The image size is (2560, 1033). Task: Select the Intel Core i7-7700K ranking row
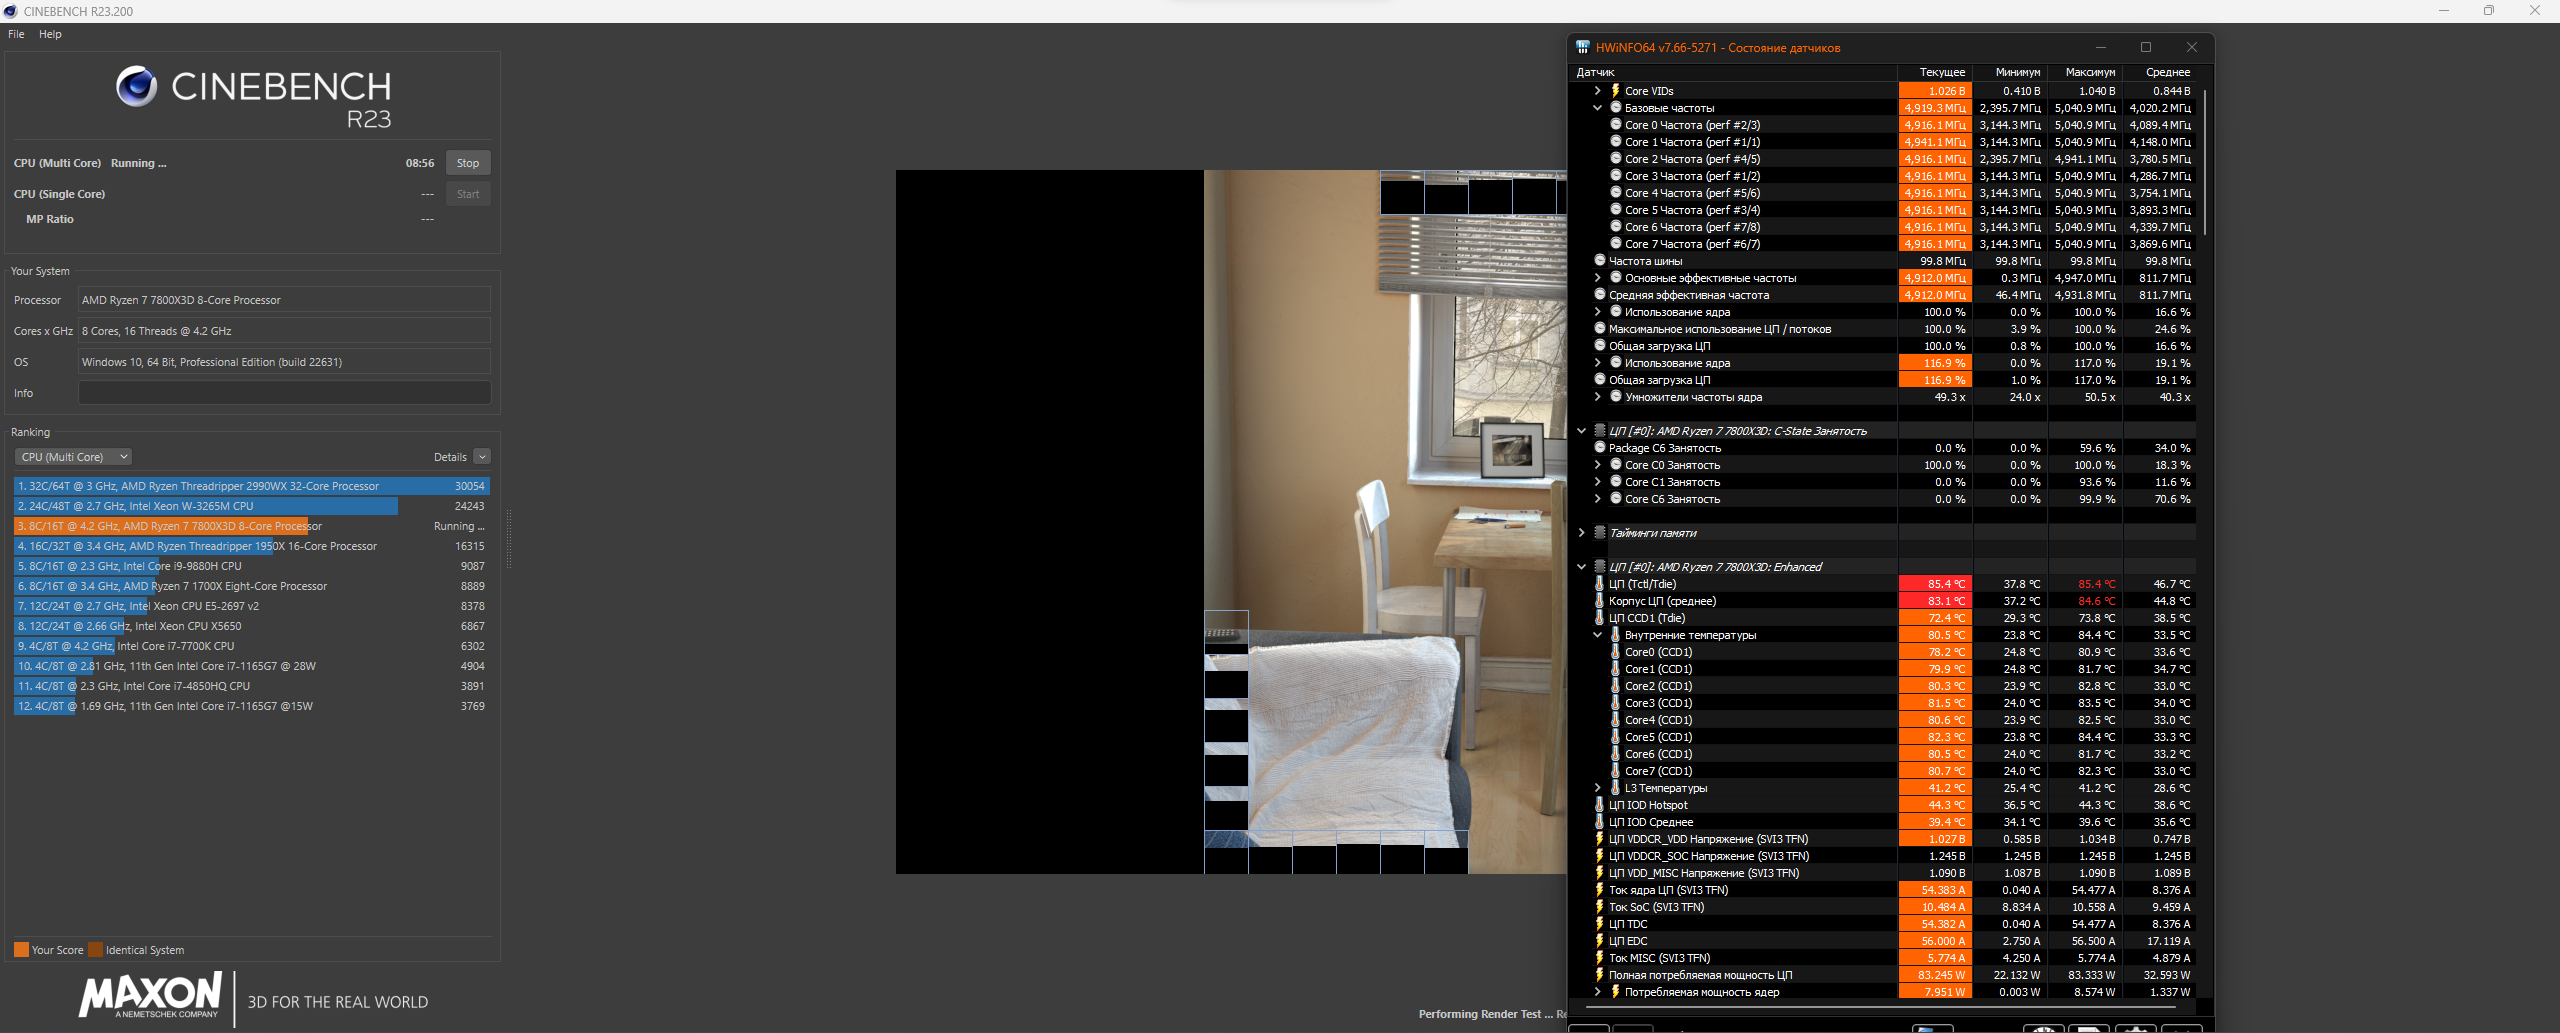click(x=251, y=646)
